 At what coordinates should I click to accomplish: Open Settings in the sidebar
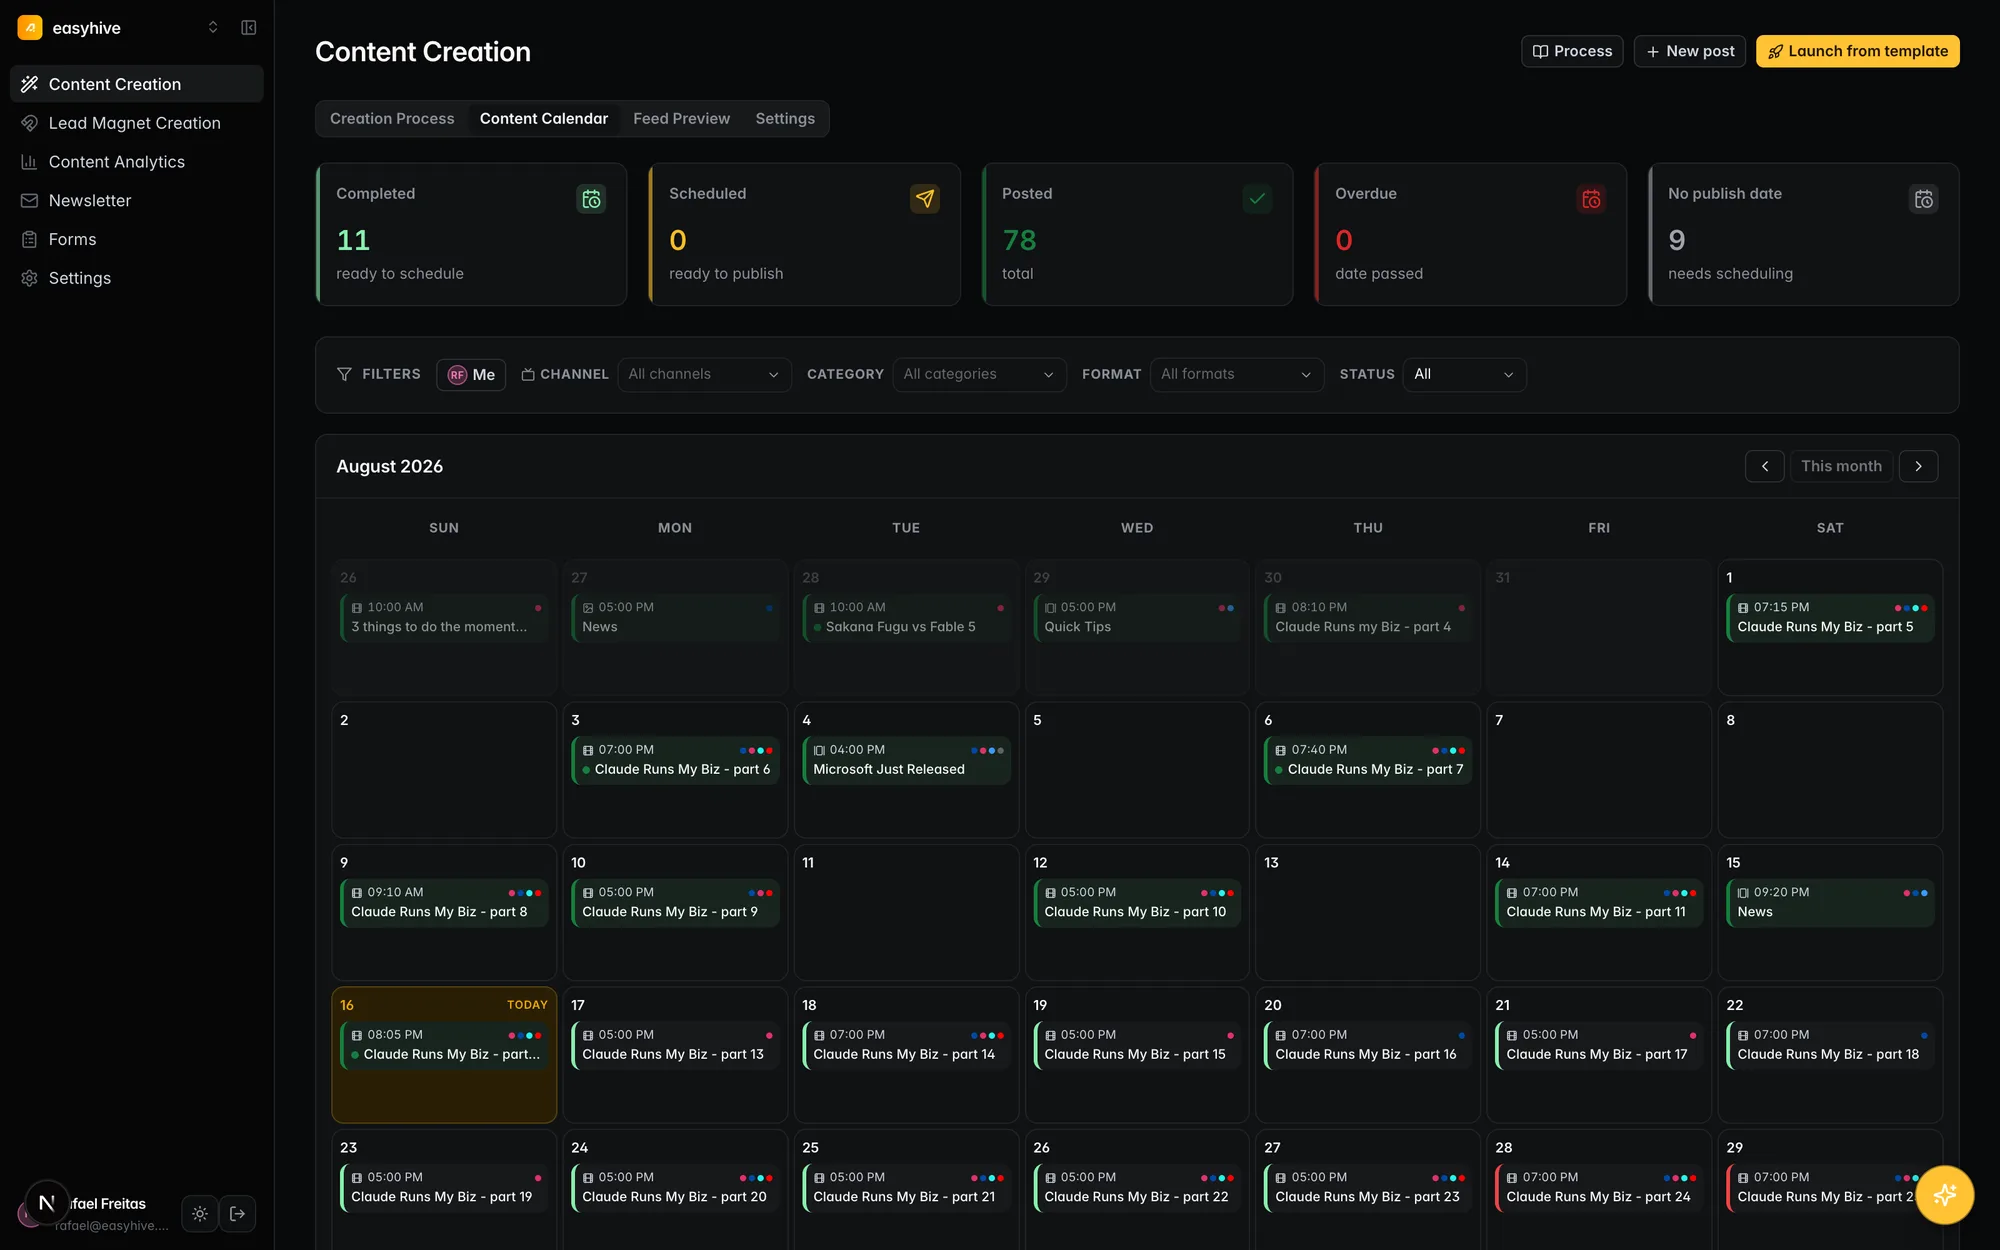tap(137, 278)
